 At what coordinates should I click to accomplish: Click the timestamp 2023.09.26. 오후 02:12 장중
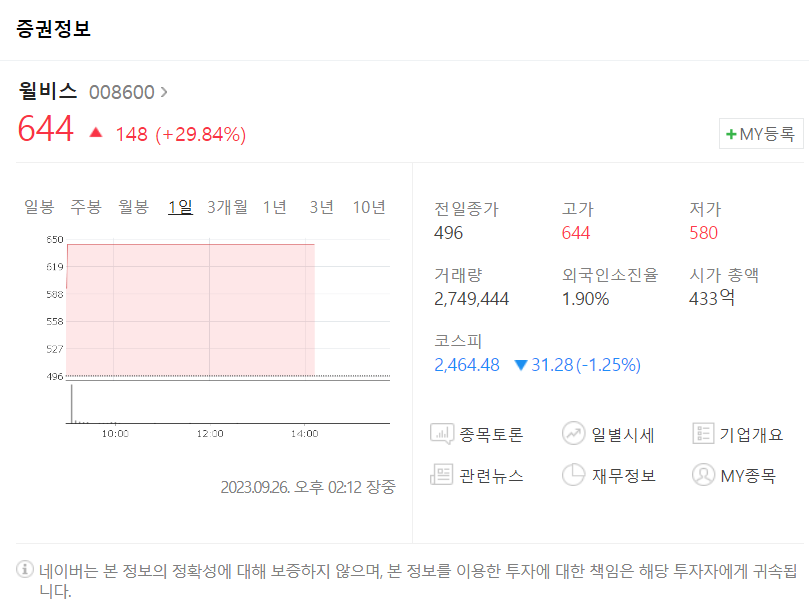(308, 487)
